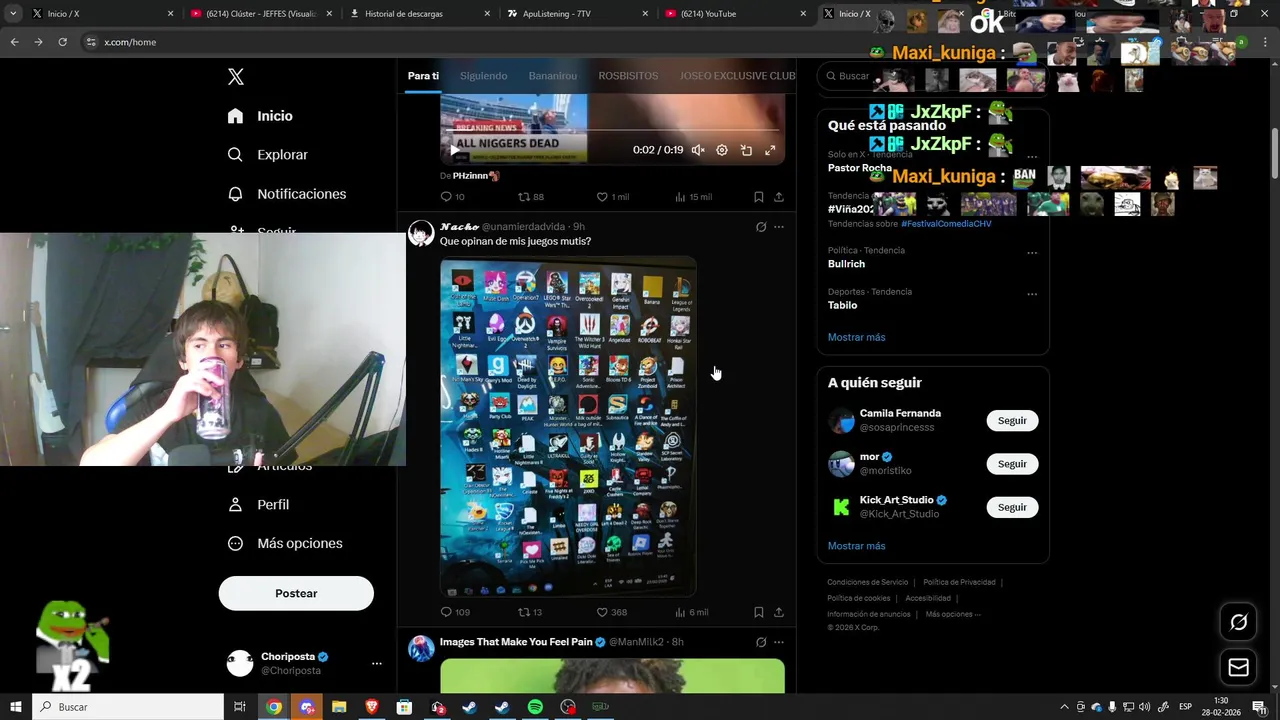Open Brave browser from the taskbar
Screen dimensions: 1280x720
pyautogui.click(x=372, y=707)
